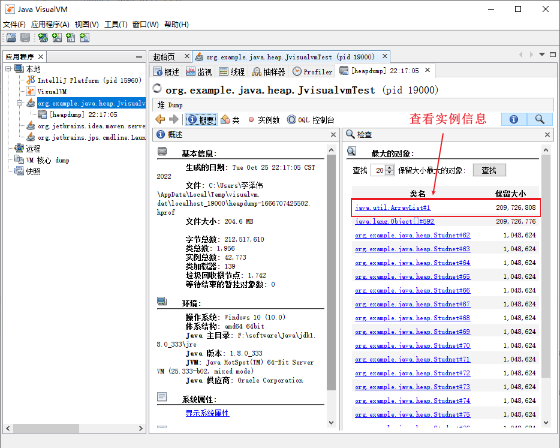
Task: Increase the largest objects count spinner
Action: (x=390, y=168)
